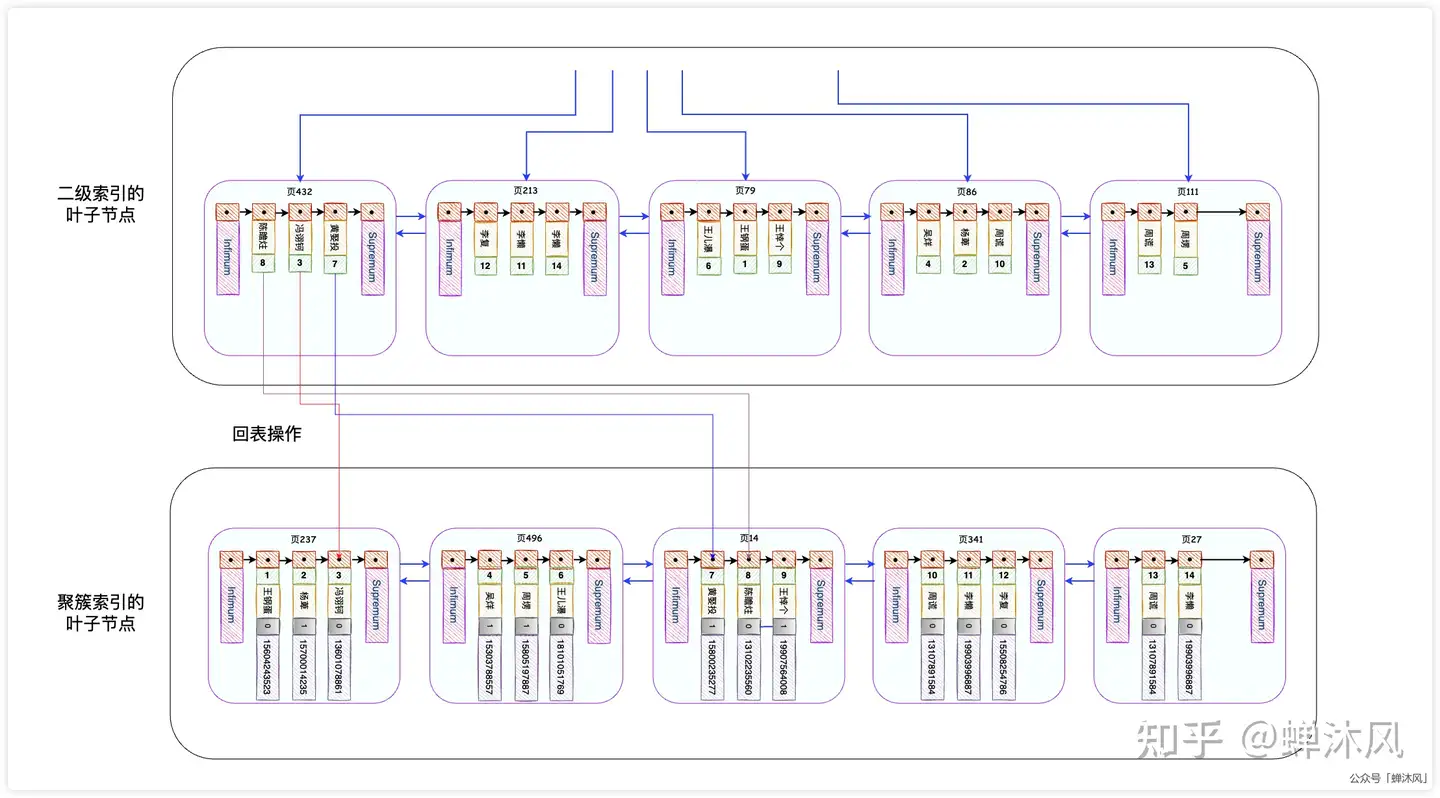Click primary key 11 in 页341
Screen dimensions: 1440x798
click(x=969, y=576)
